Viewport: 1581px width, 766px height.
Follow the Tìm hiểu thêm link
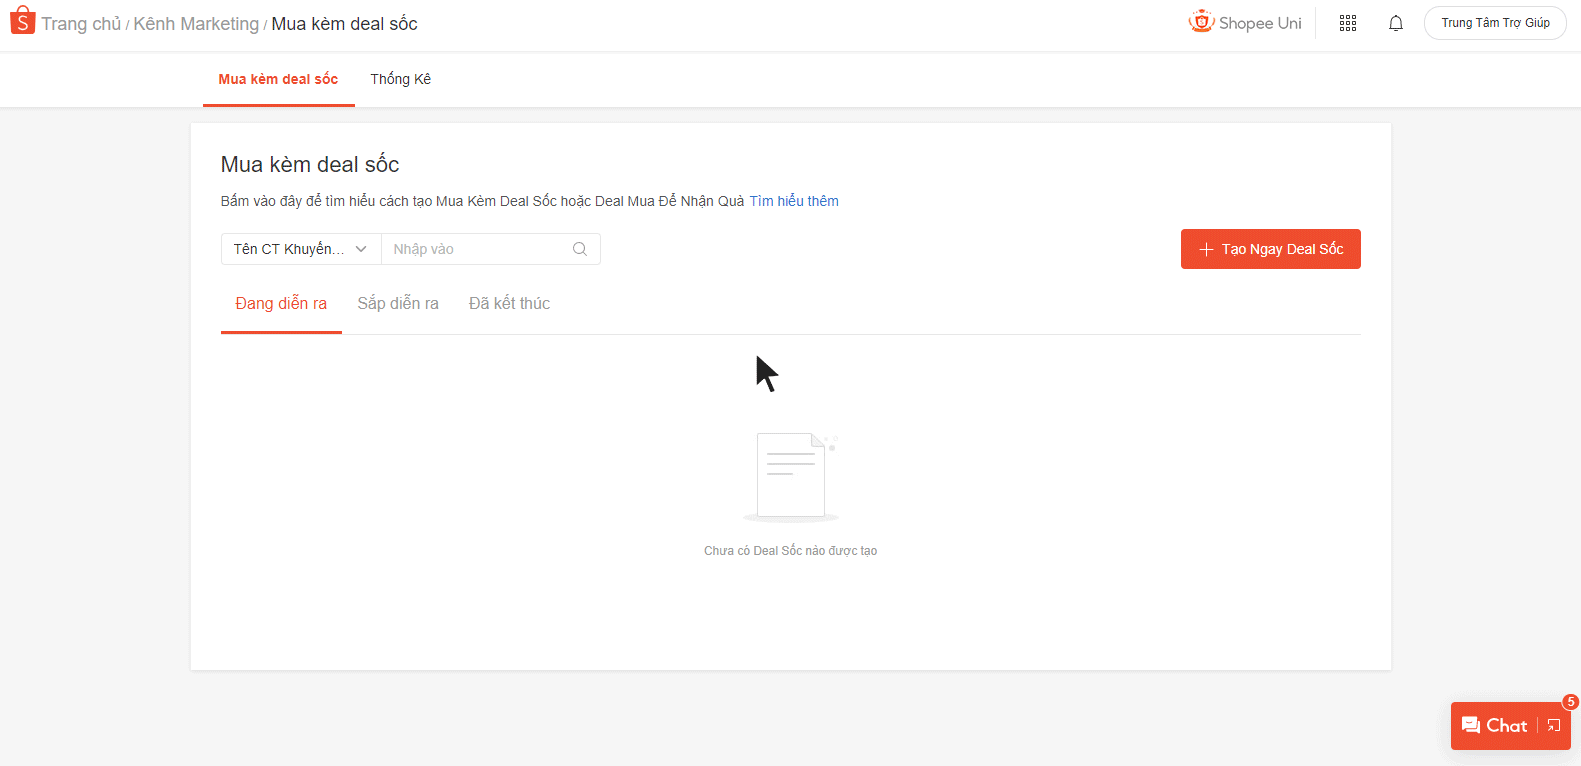(794, 201)
